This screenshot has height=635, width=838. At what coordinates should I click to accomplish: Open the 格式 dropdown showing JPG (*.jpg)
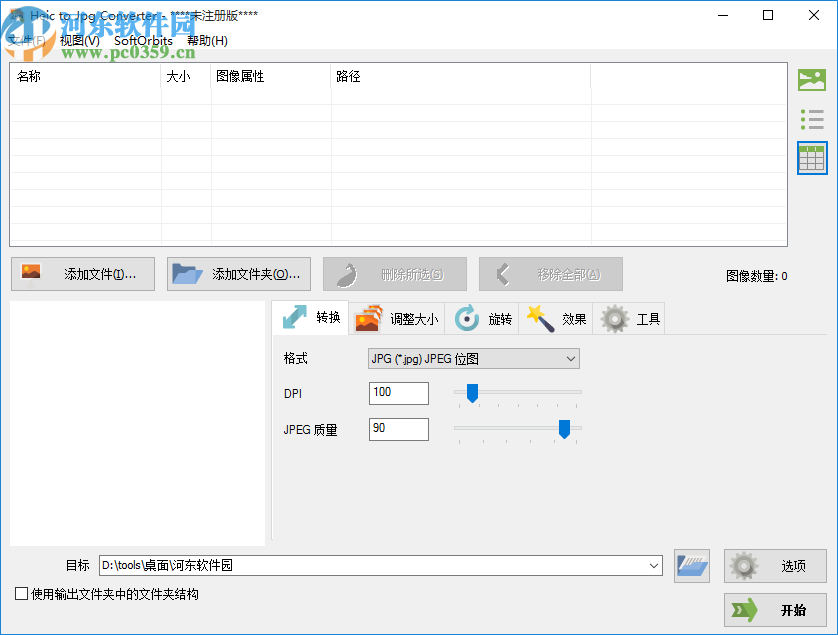tap(472, 358)
